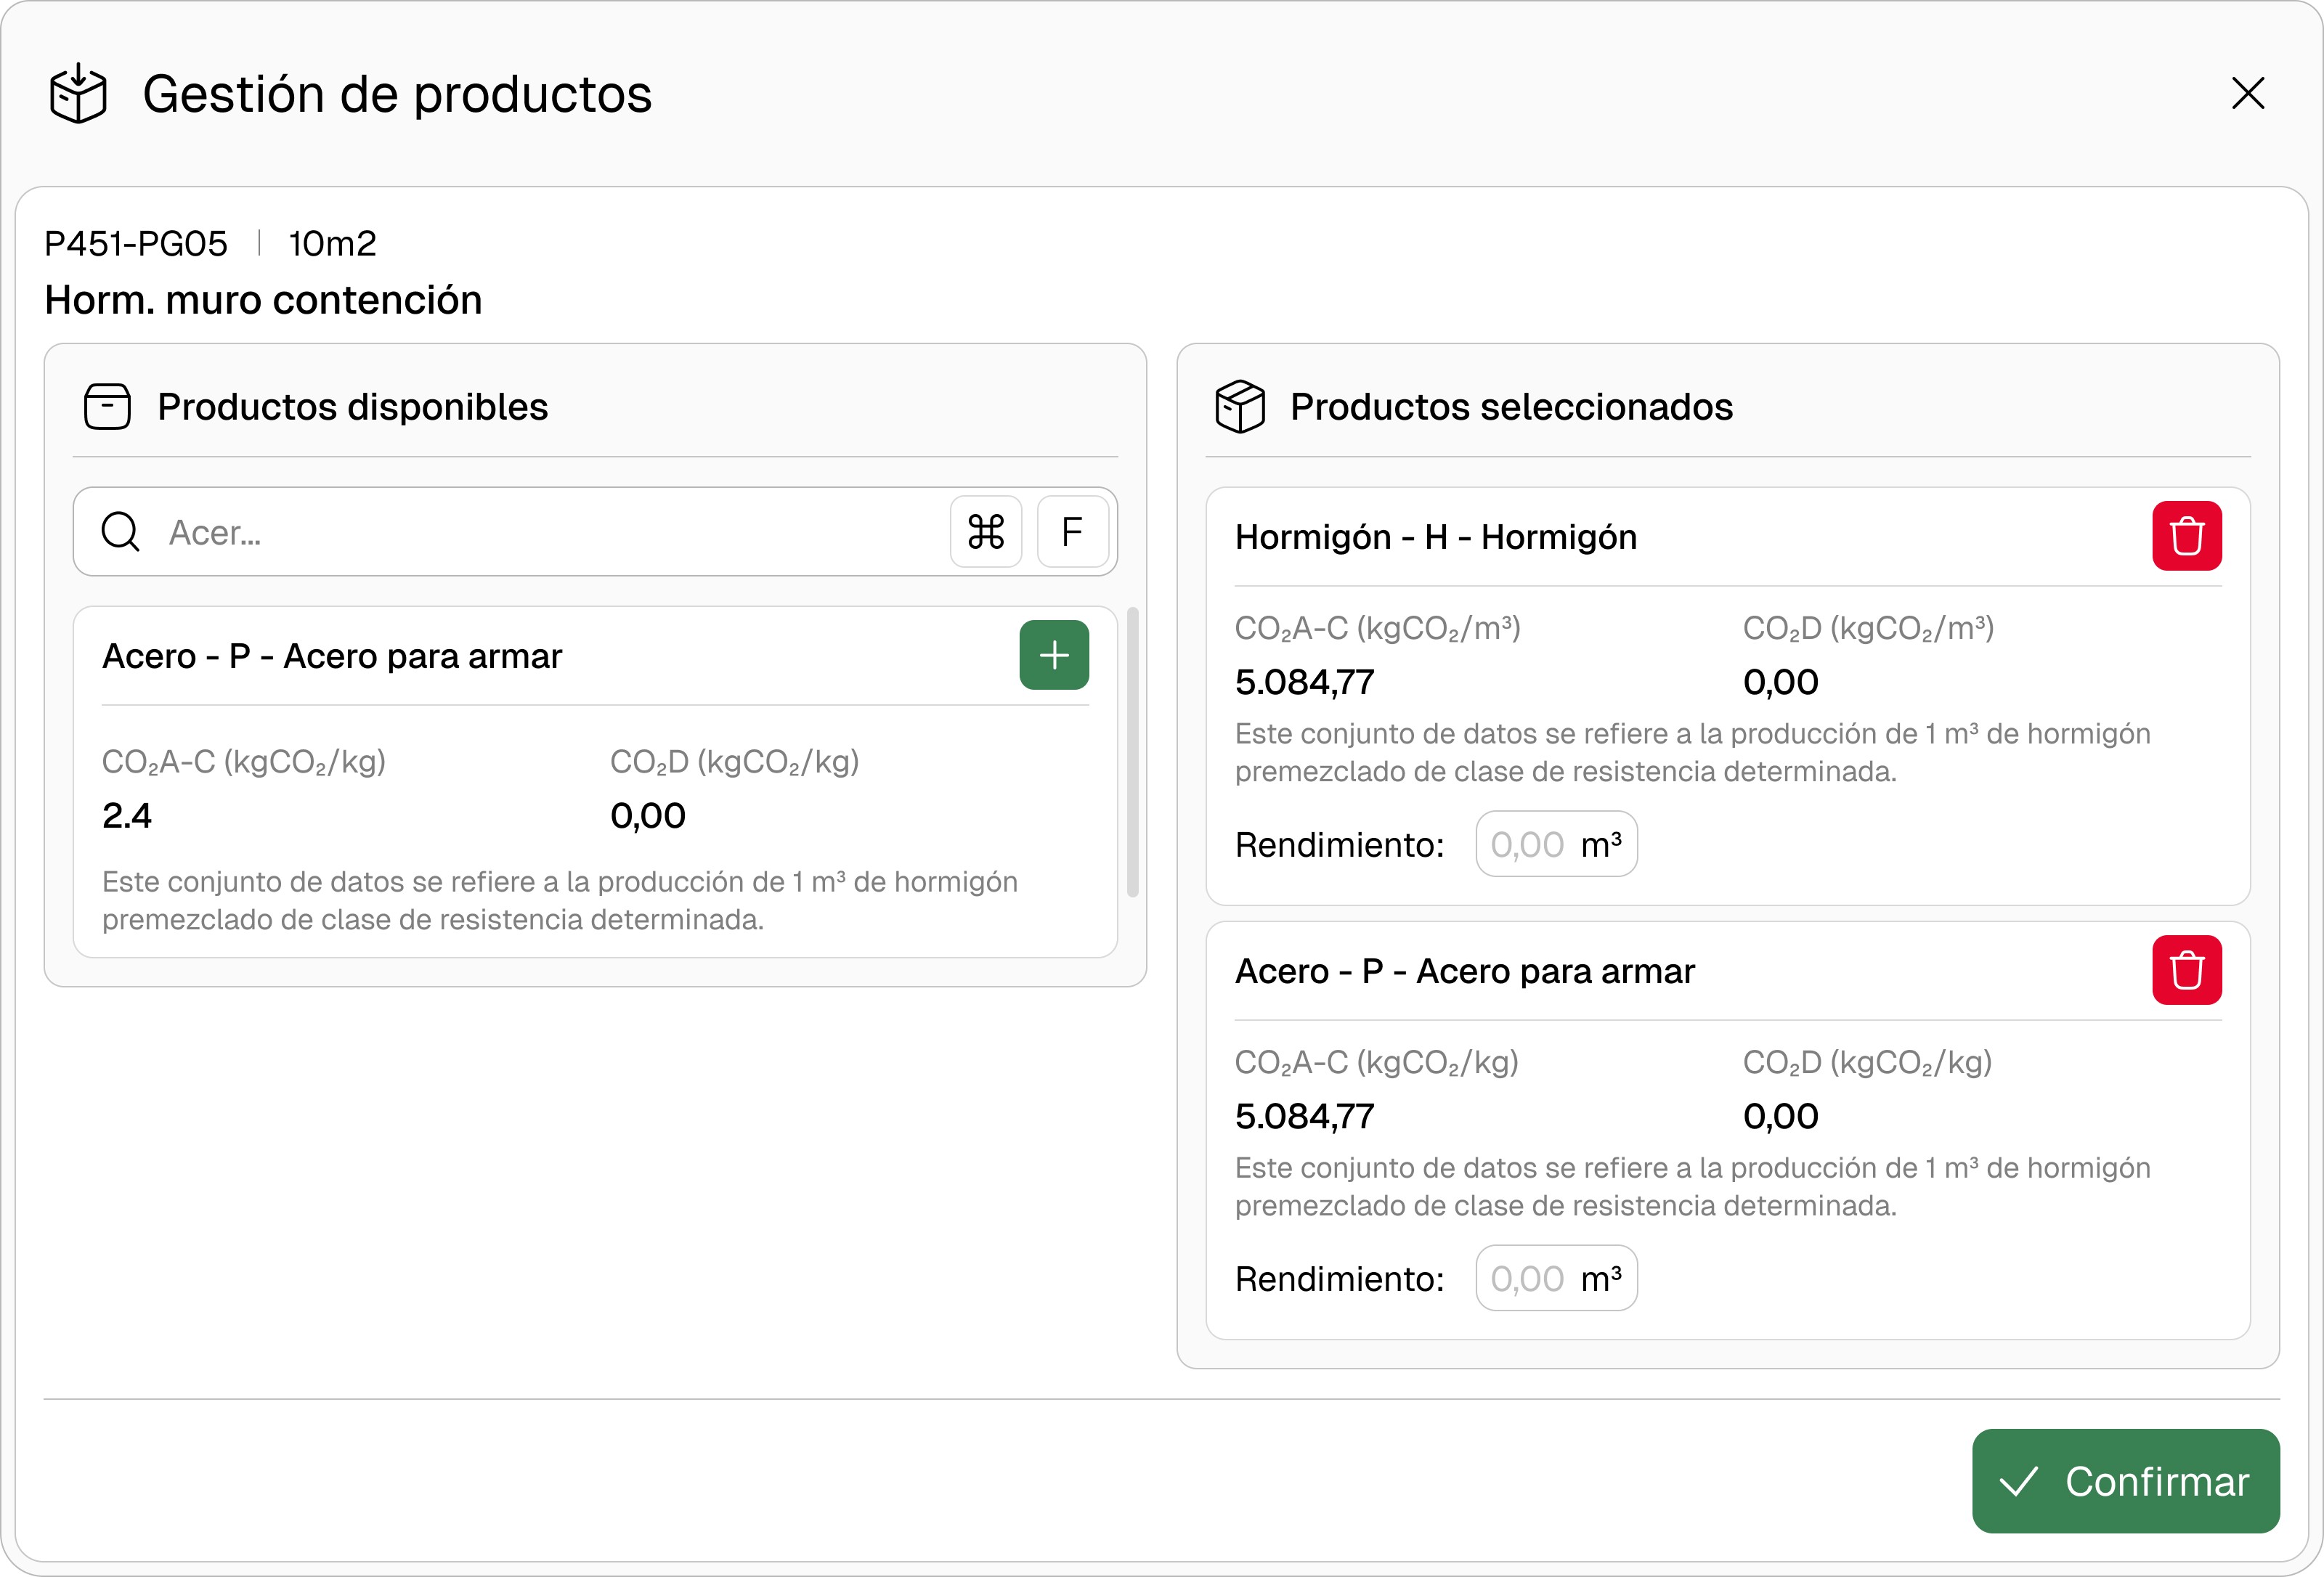Viewport: 2324px width, 1577px height.
Task: Edit Rendimiento field of Hormigón product
Action: [1556, 844]
